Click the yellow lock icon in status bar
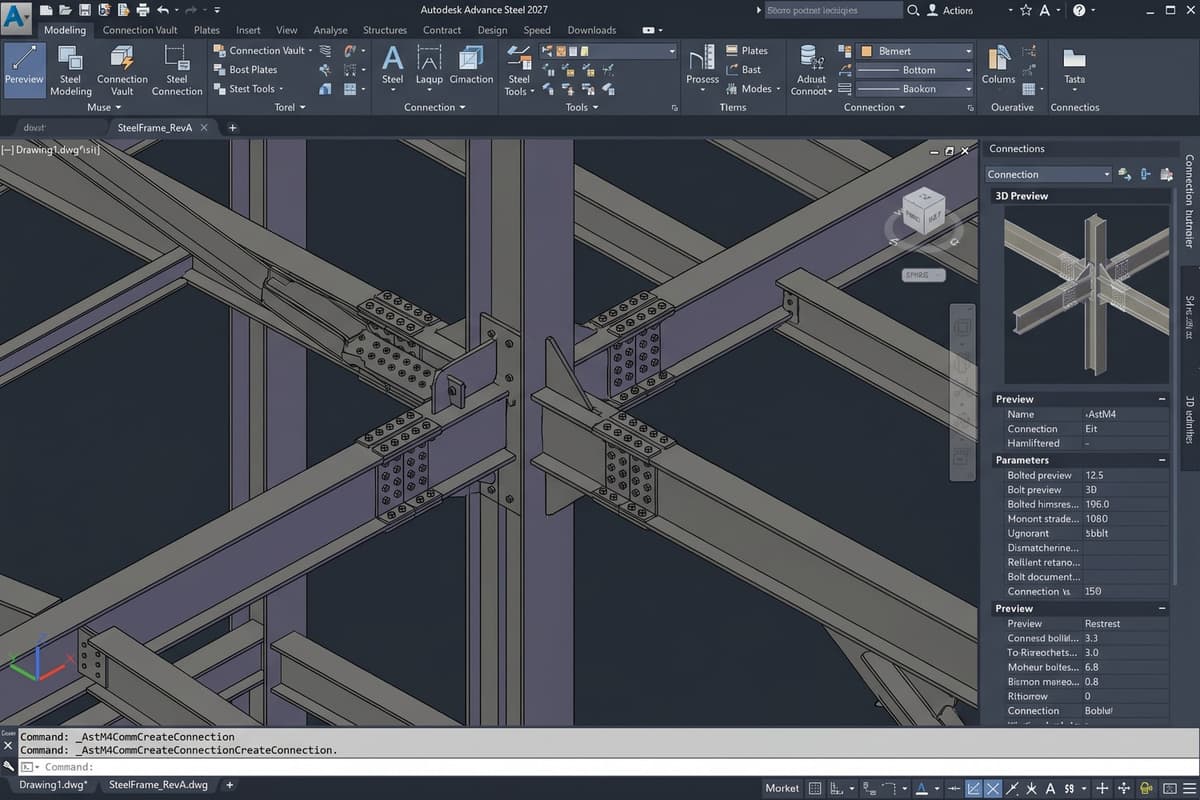 coord(1147,788)
